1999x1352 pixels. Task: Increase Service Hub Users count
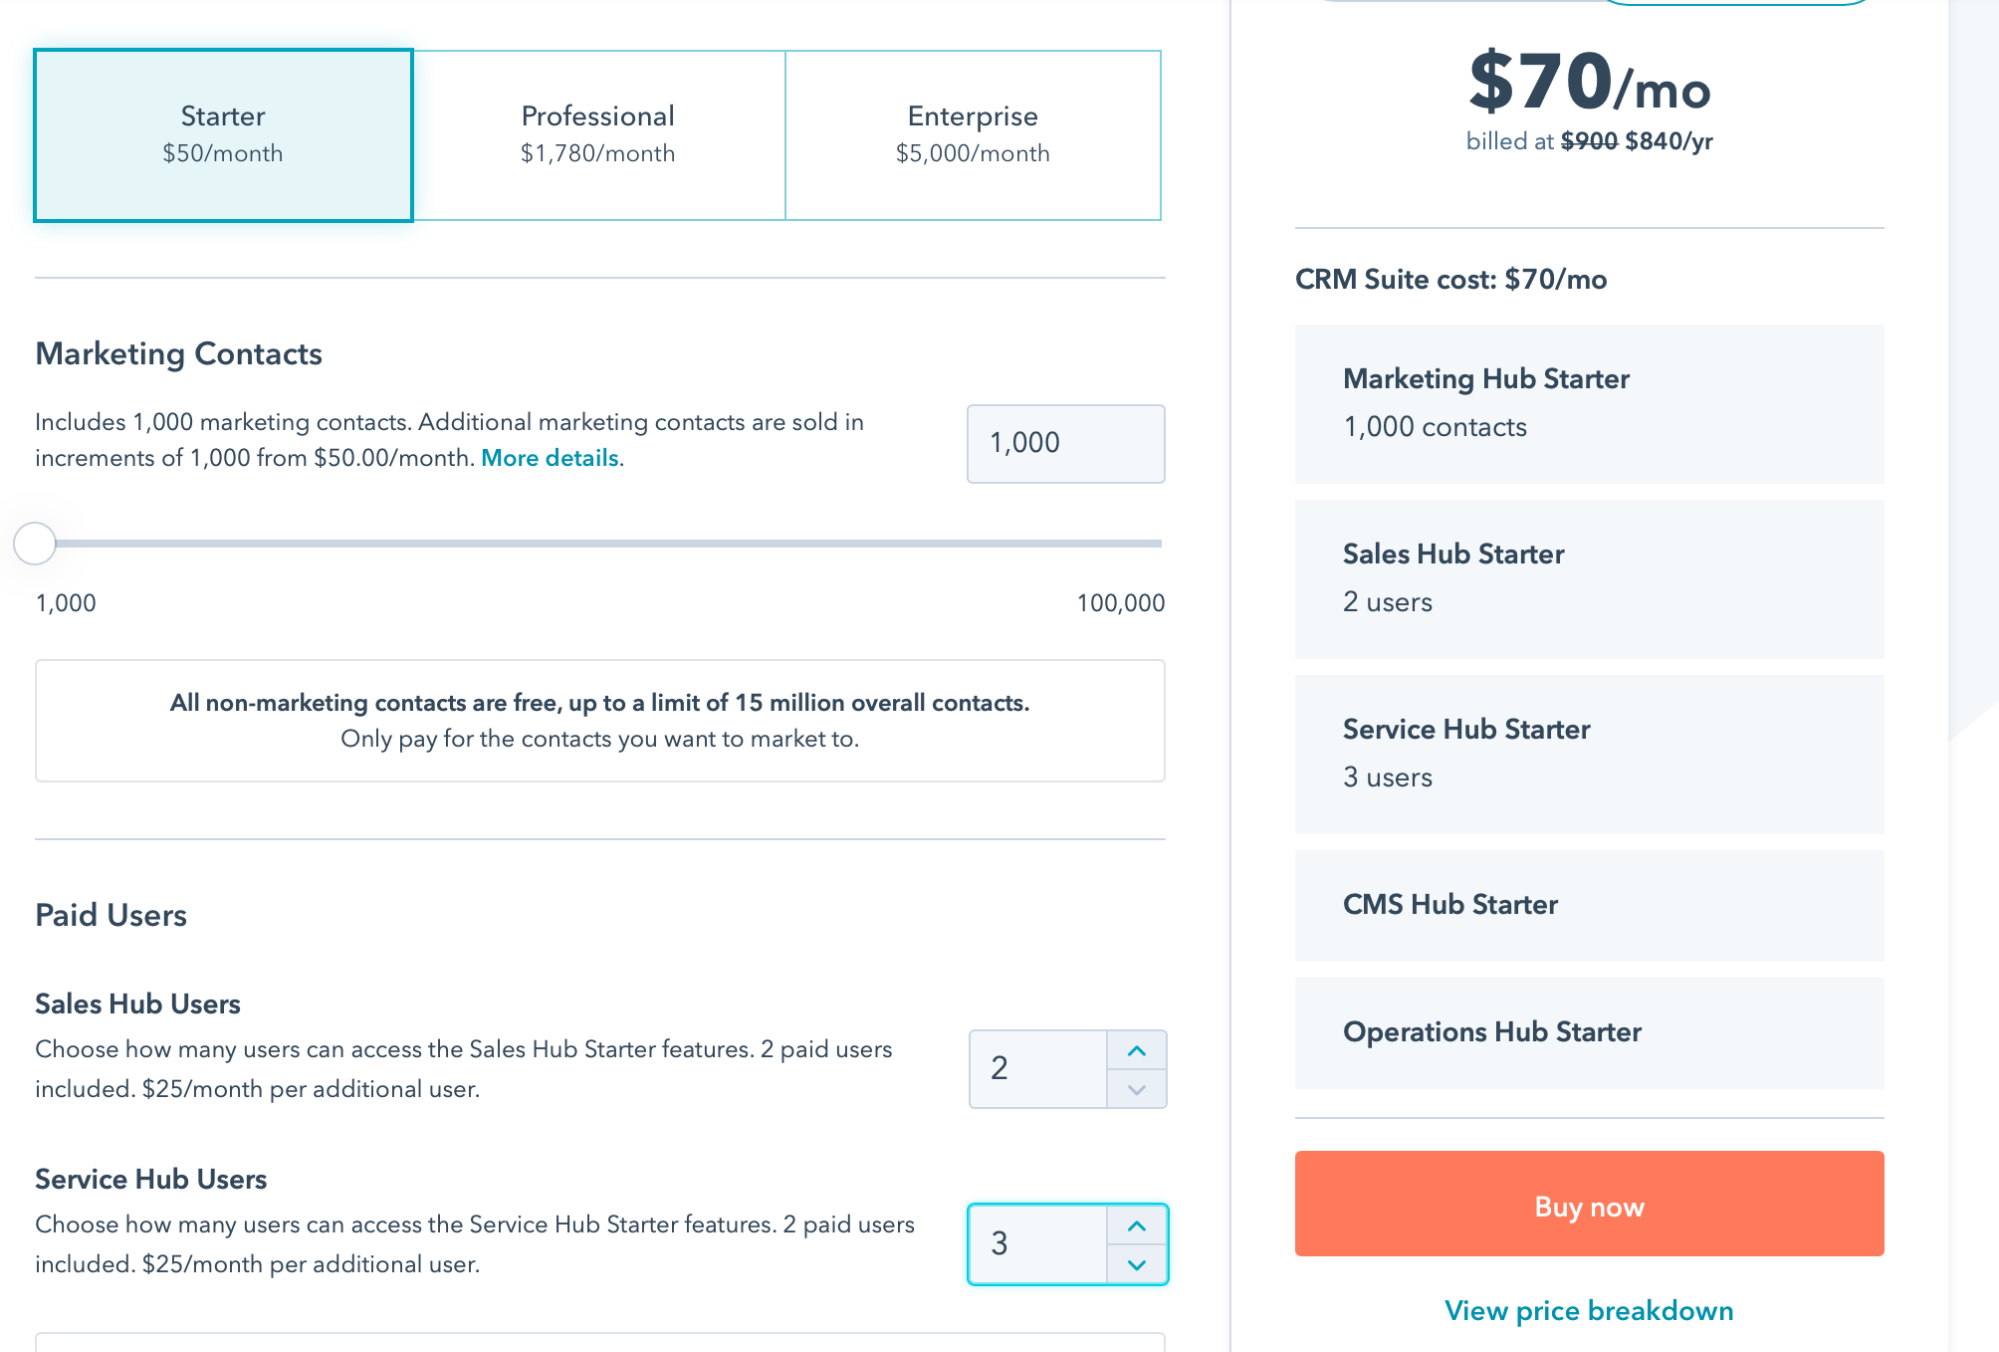pyautogui.click(x=1136, y=1225)
